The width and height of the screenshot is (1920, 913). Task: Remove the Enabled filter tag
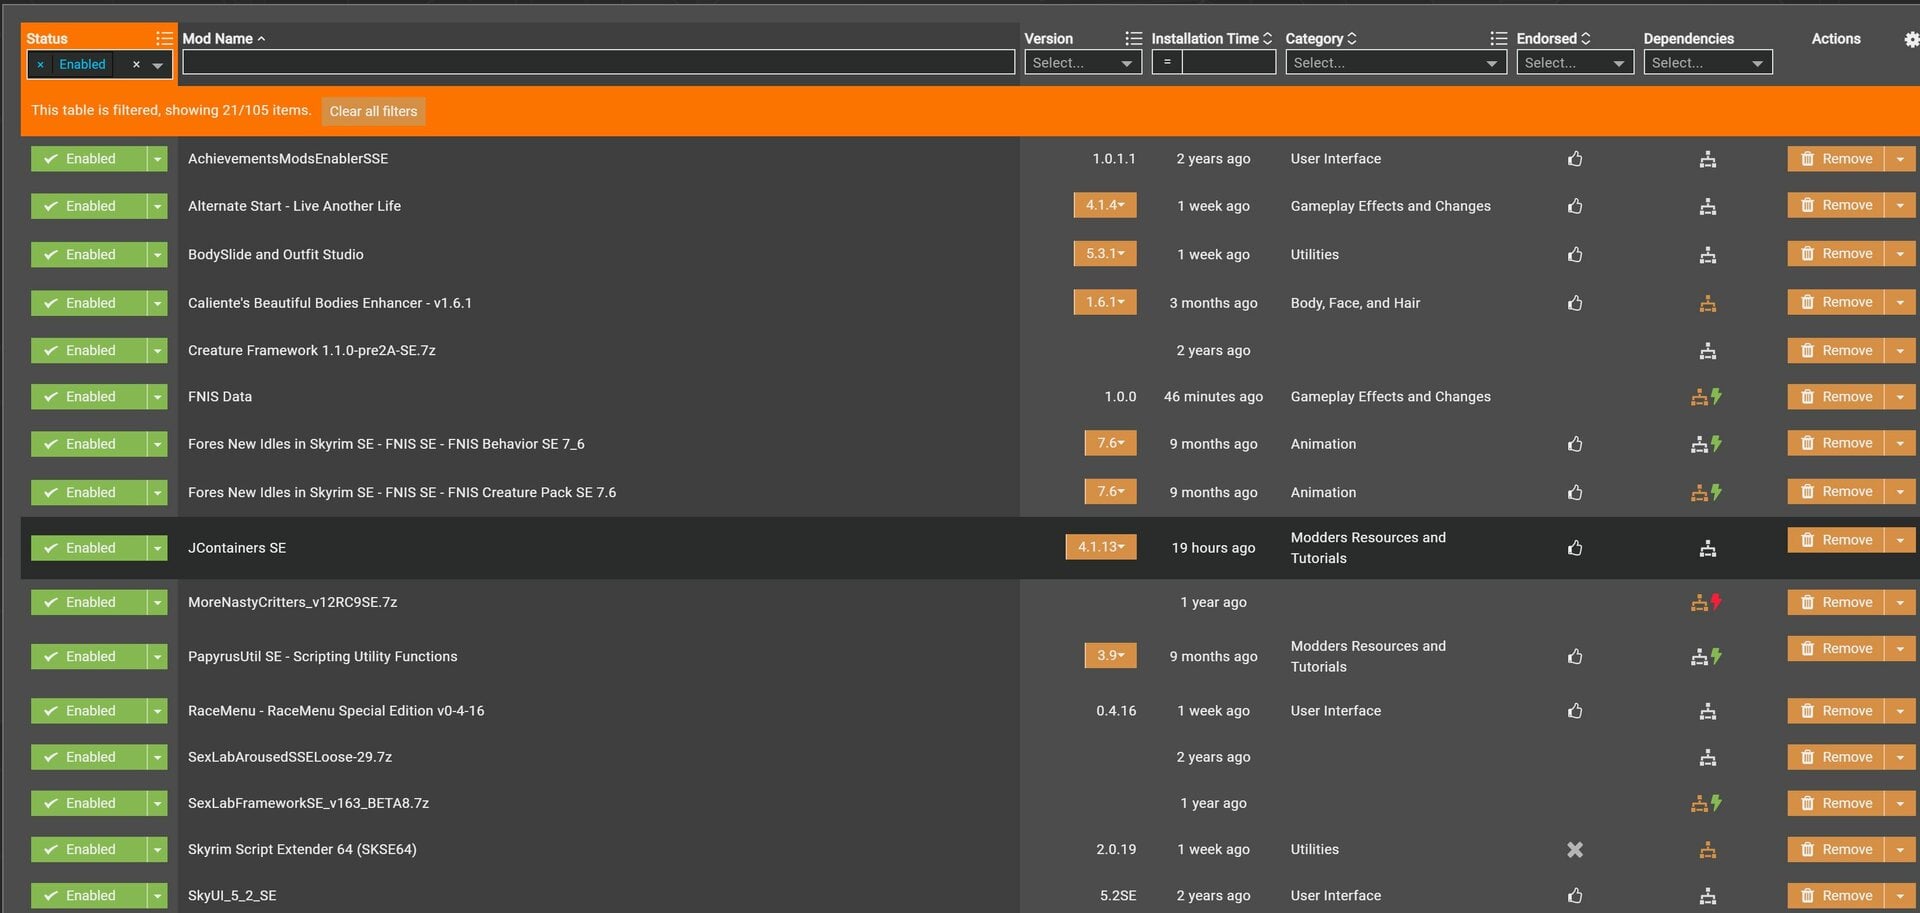(x=40, y=65)
